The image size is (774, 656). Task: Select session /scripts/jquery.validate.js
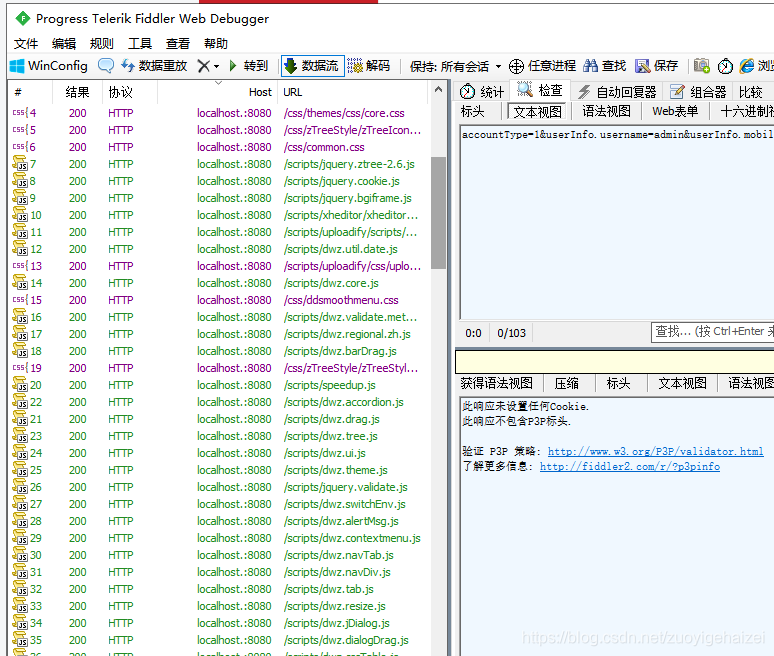(x=219, y=487)
